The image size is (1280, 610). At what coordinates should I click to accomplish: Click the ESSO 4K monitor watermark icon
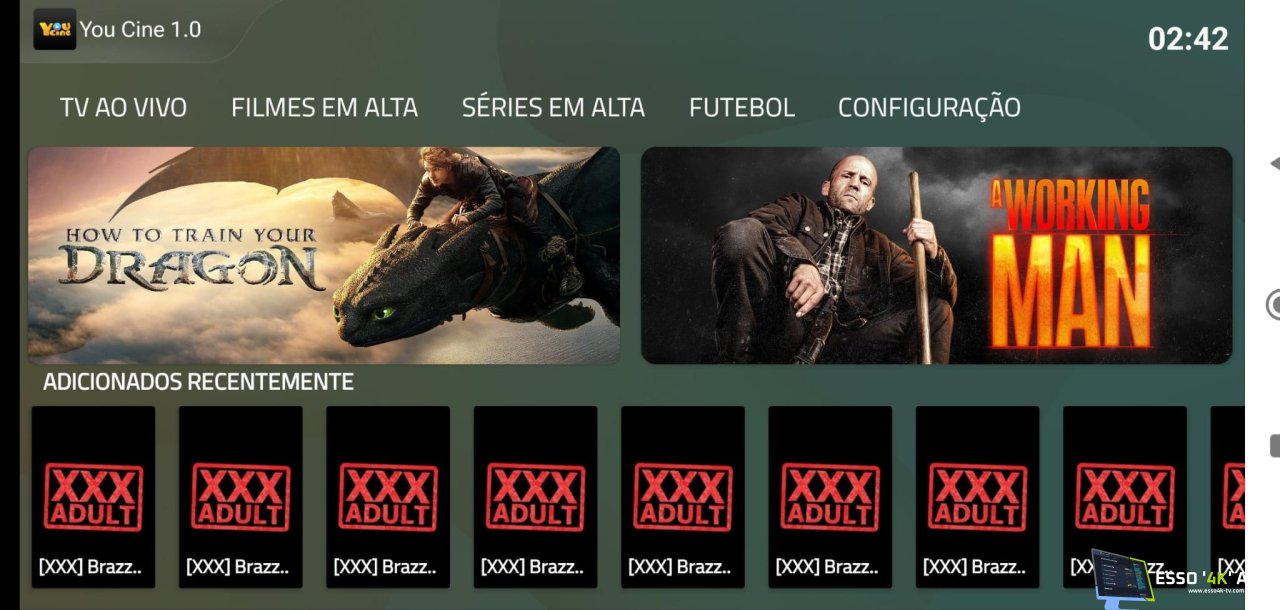coord(1122,575)
